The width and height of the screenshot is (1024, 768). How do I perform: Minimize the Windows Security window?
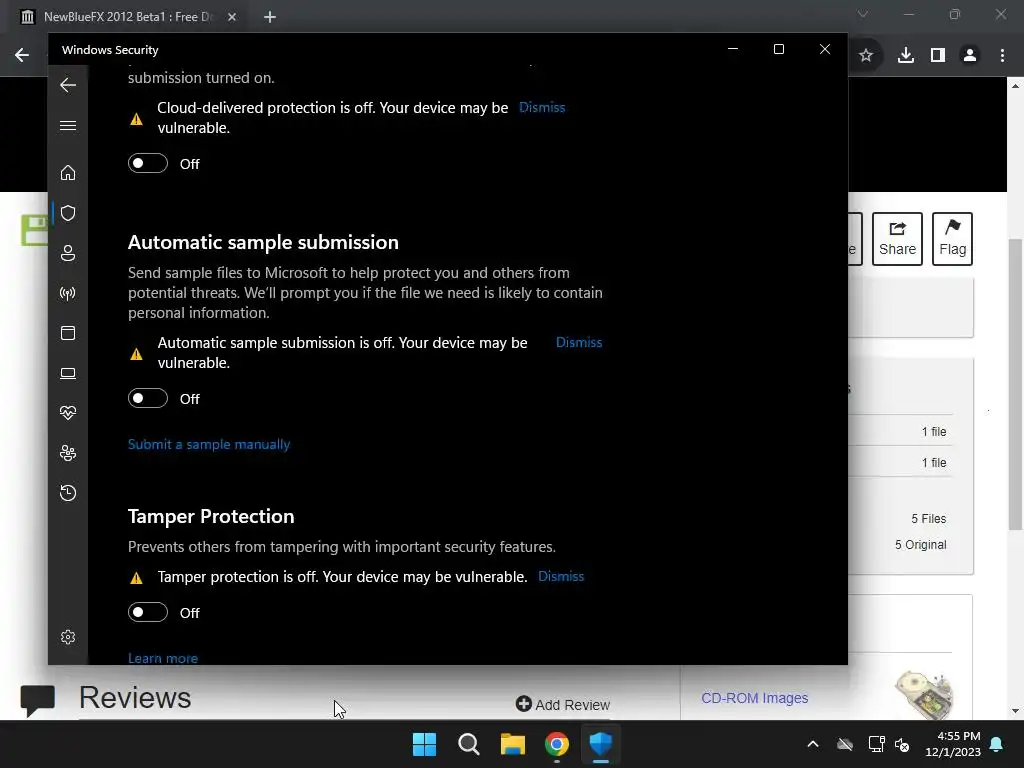pos(733,49)
